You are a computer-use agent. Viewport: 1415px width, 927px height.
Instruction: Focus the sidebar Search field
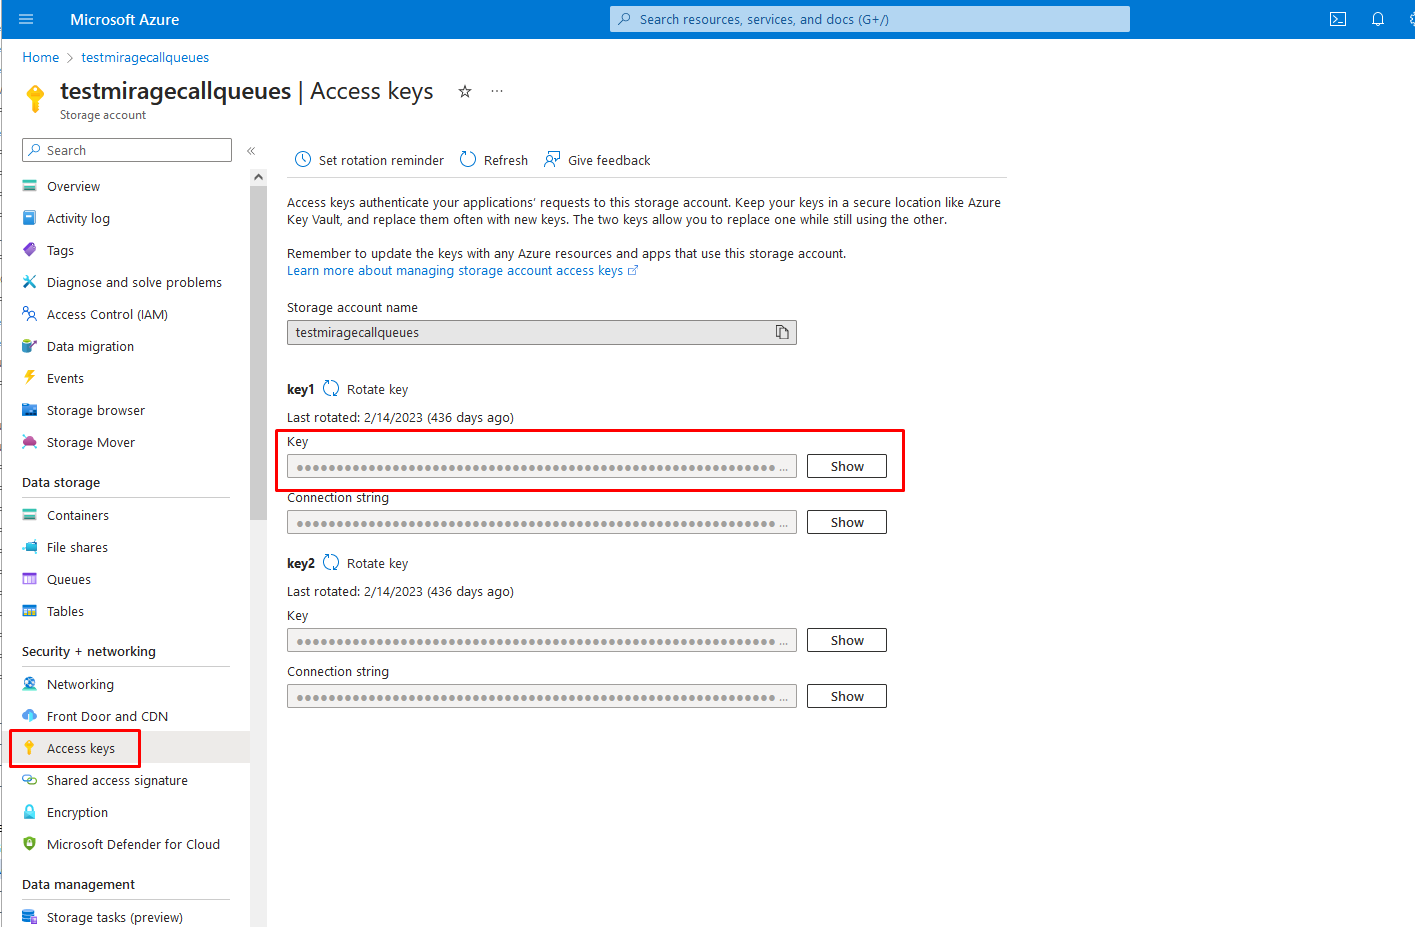(127, 150)
